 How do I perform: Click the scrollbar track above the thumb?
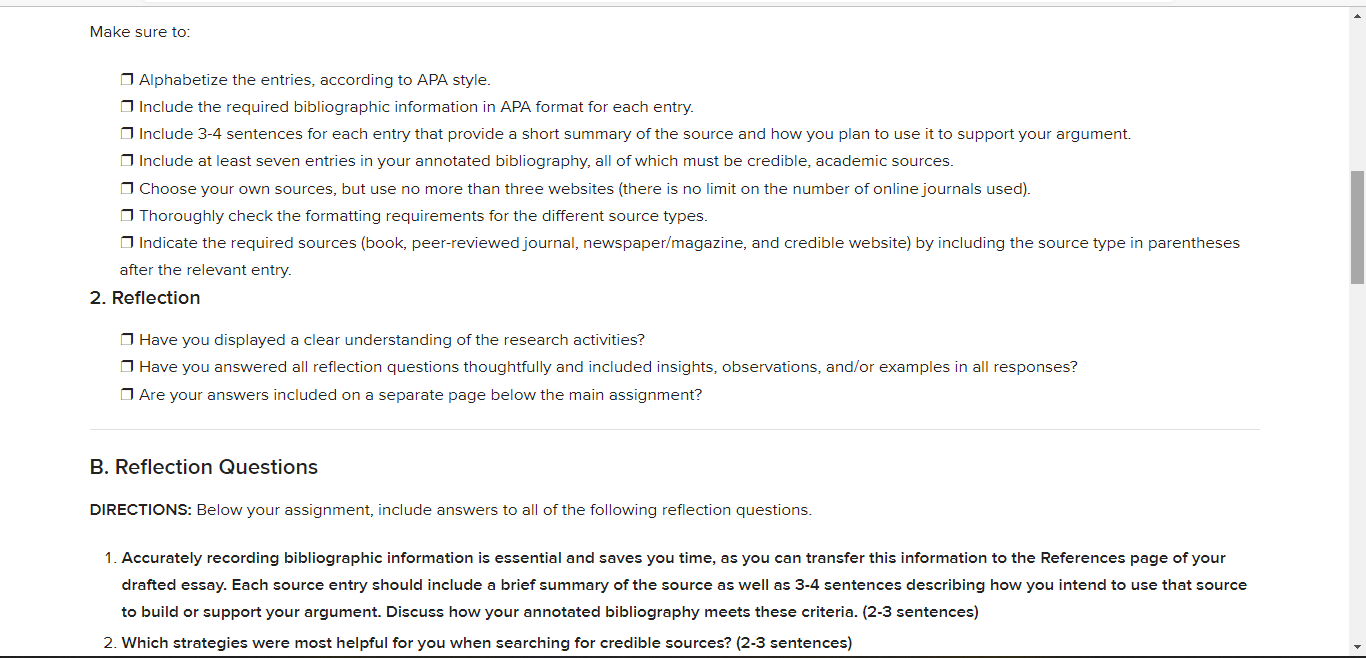tap(1357, 97)
